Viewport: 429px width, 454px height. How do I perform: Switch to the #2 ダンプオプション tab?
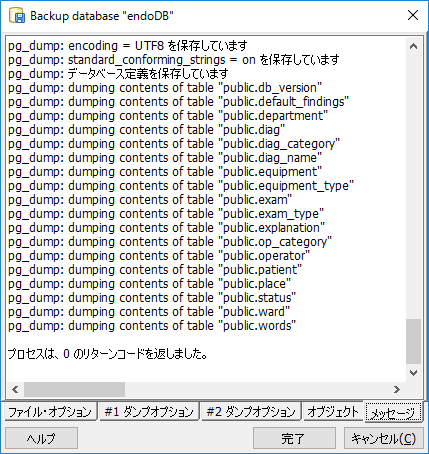point(251,412)
